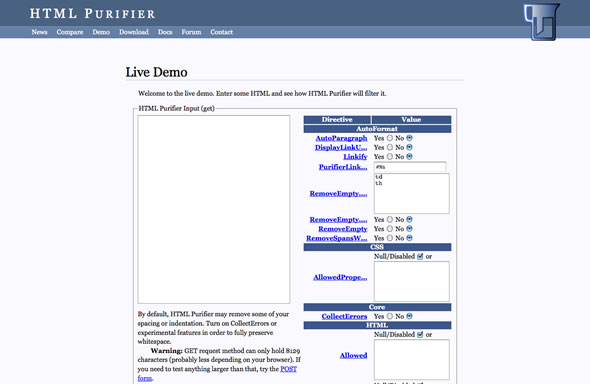The height and width of the screenshot is (384, 590).
Task: Open the Allowed directive link
Action: point(353,355)
